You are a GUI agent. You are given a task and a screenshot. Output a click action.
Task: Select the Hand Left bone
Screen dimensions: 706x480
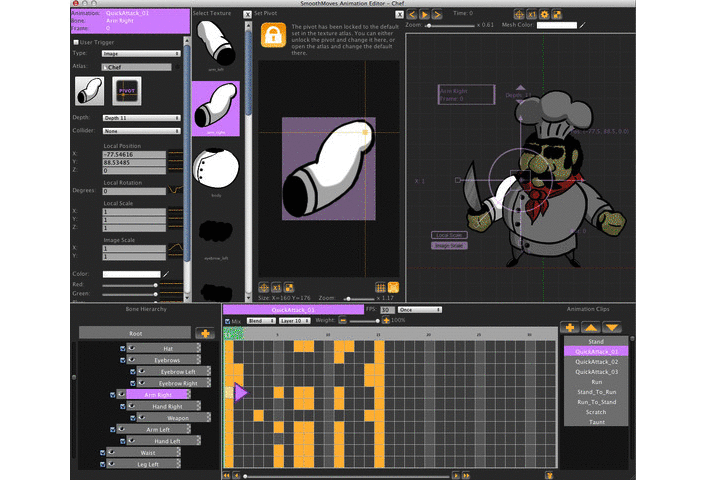click(x=167, y=441)
